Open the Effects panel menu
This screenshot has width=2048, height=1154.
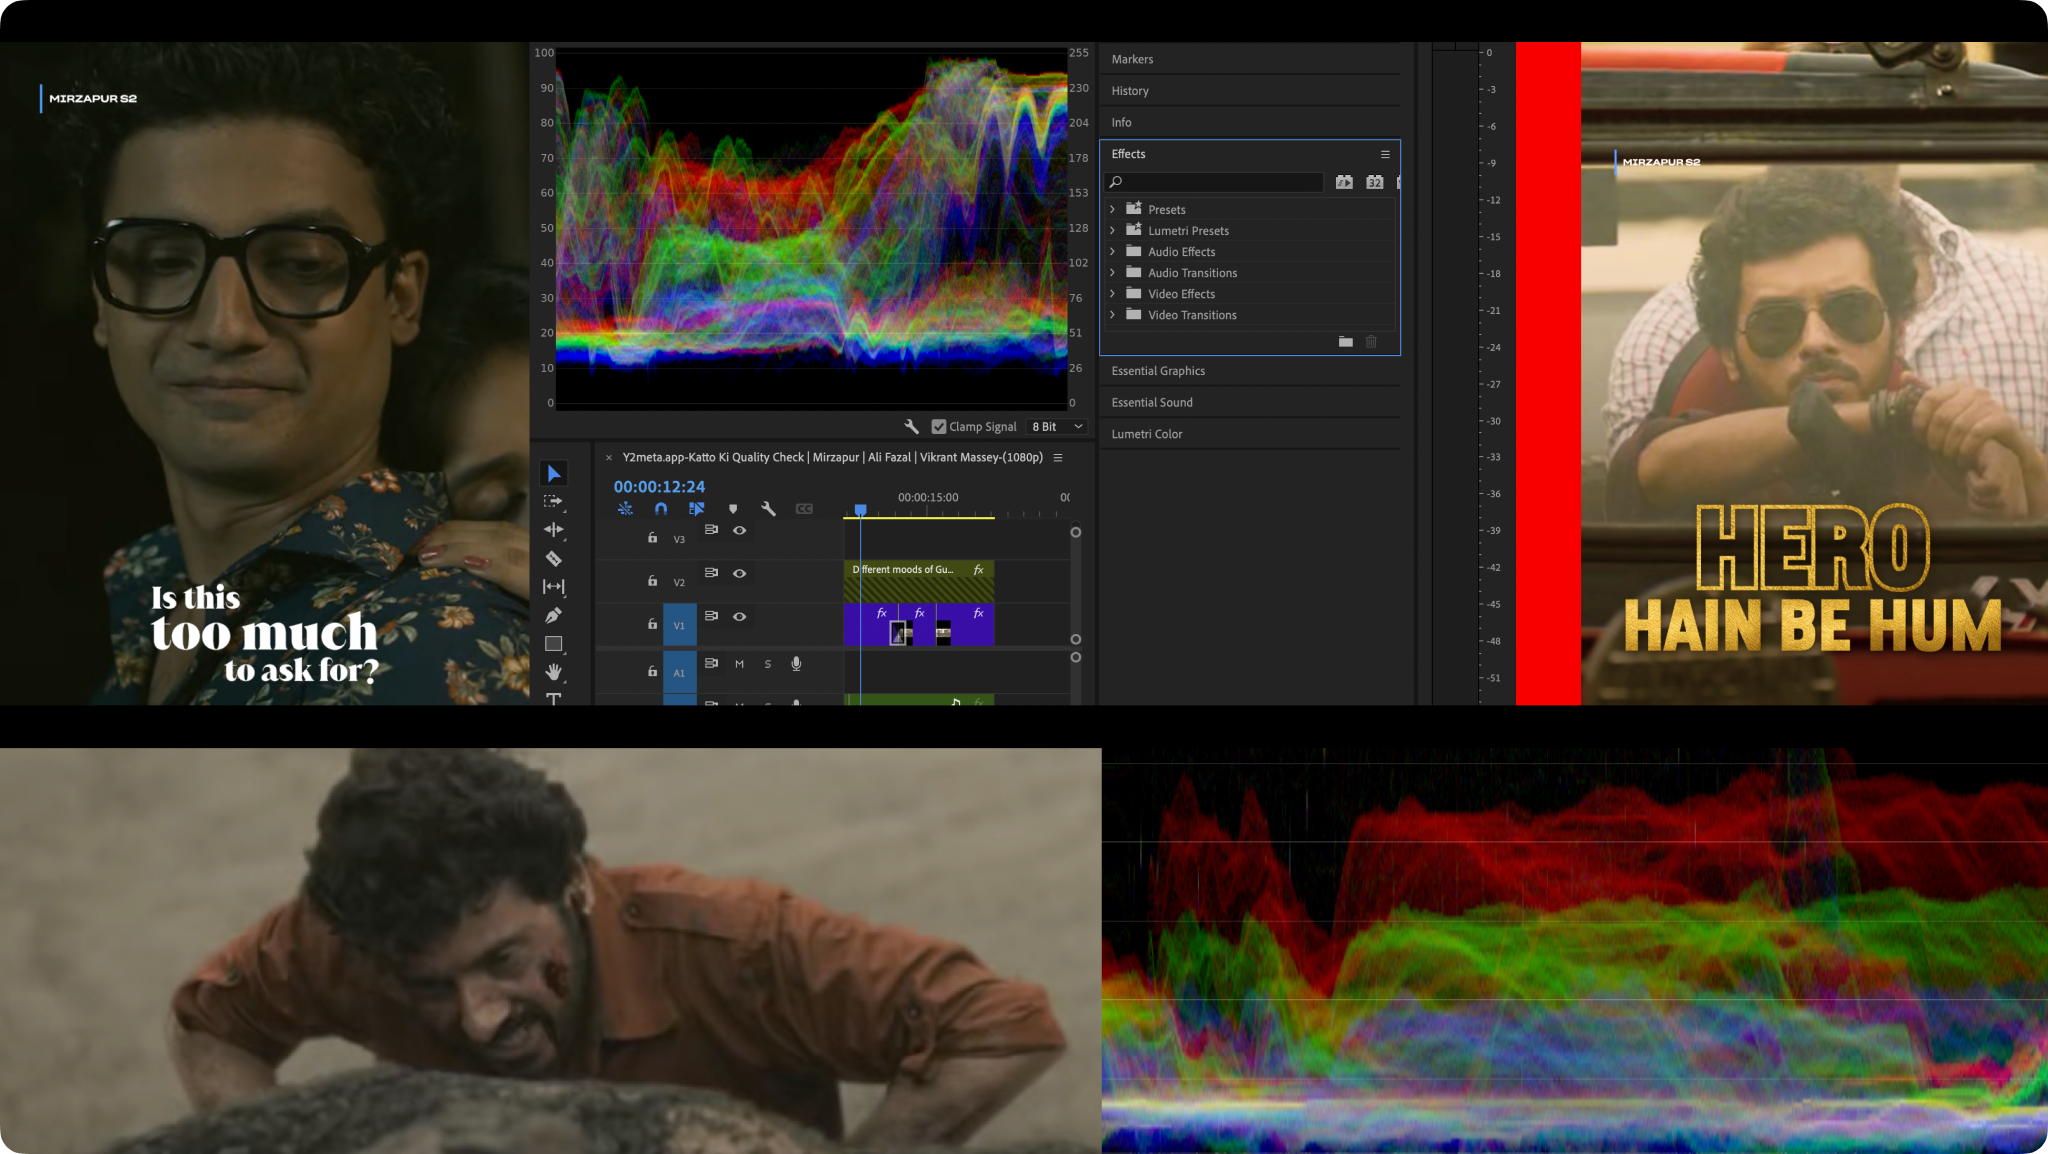click(1385, 154)
